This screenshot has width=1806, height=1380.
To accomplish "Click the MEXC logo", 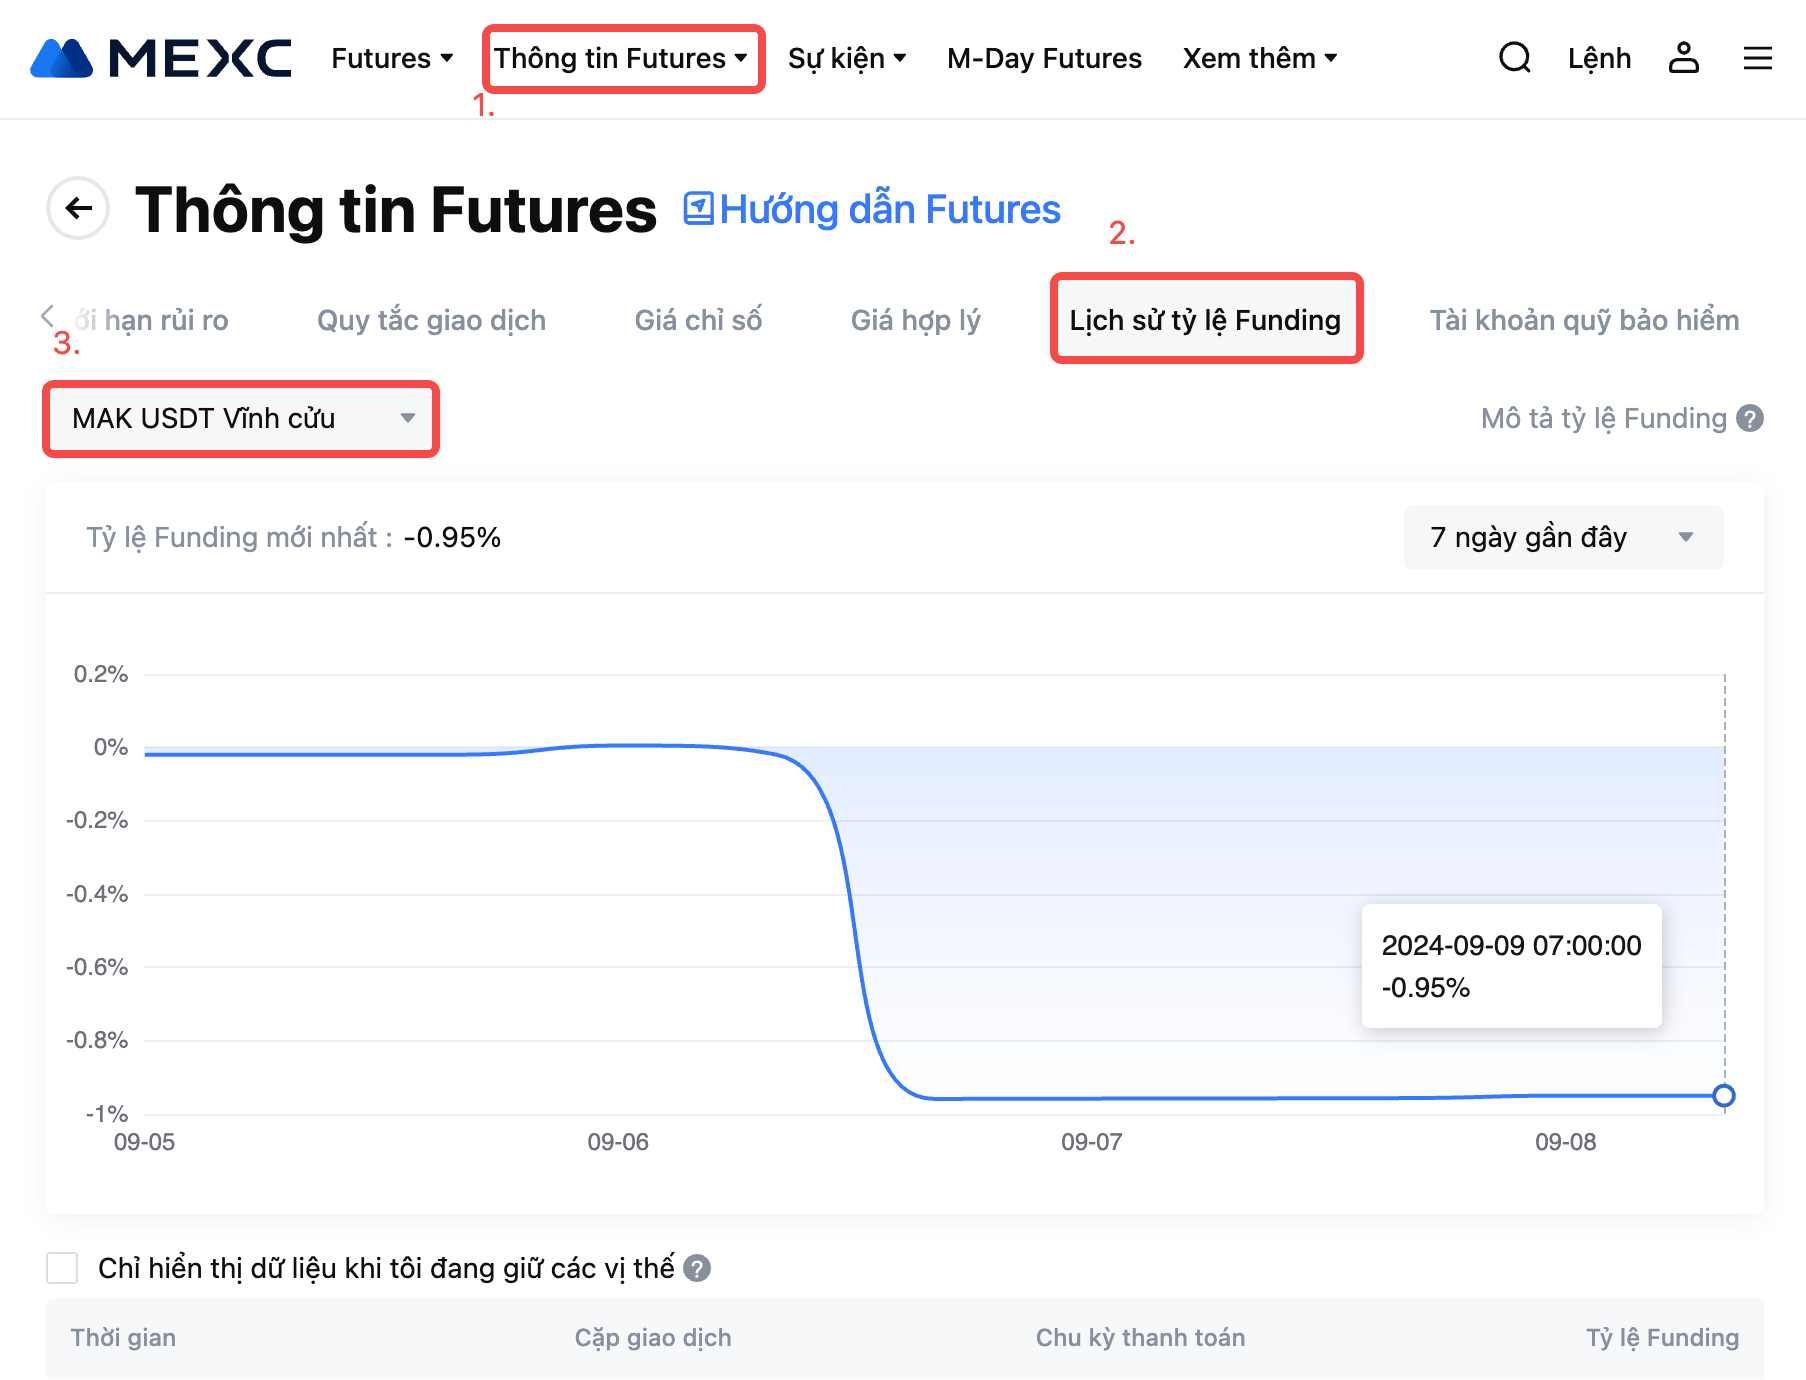I will [161, 58].
